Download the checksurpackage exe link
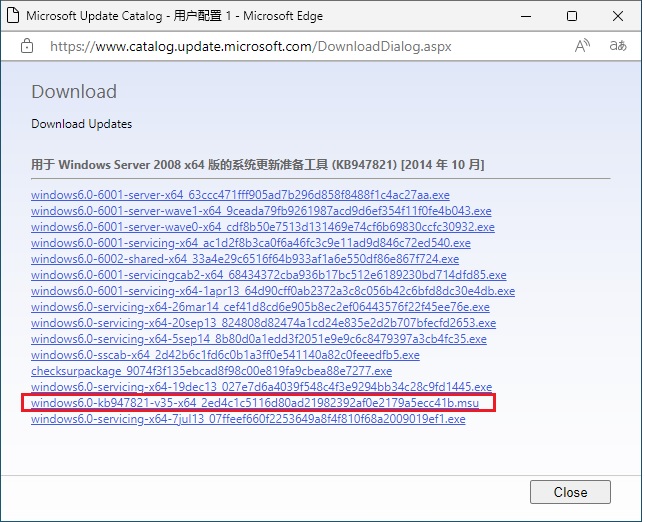Screen dimensions: 645x522 coord(211,371)
